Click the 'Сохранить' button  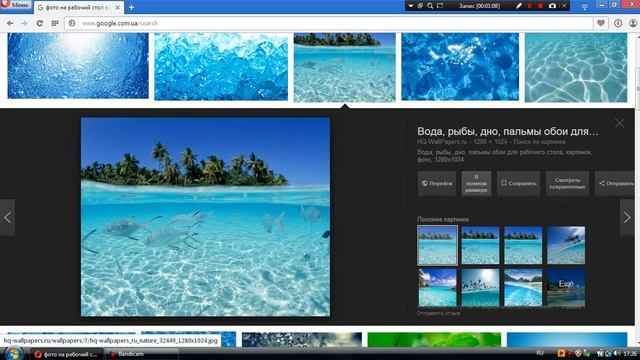[518, 183]
